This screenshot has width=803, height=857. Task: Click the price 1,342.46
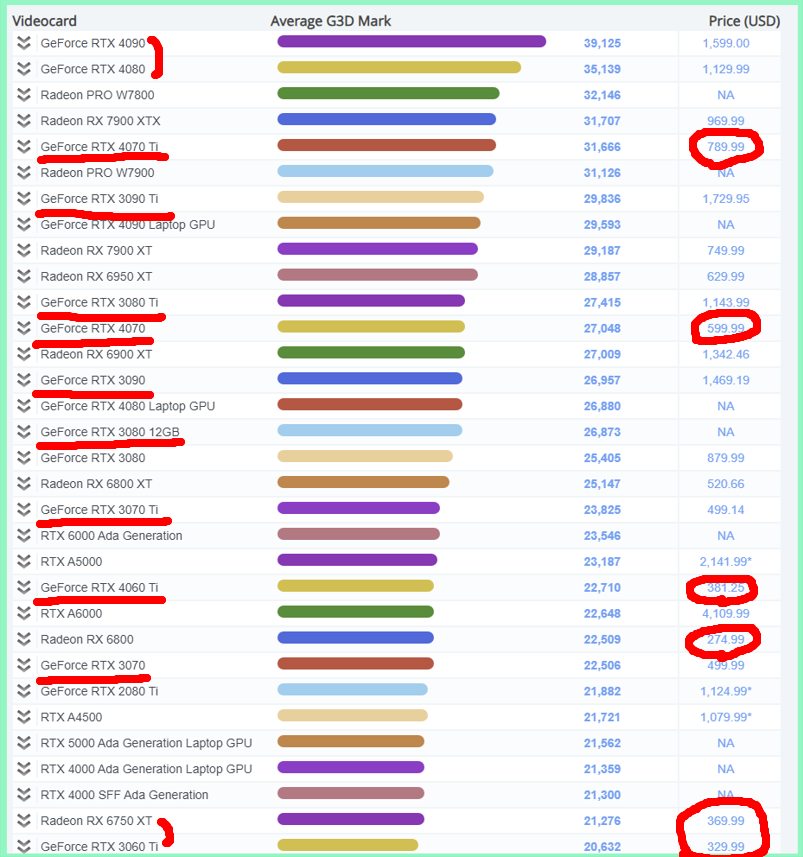(x=726, y=354)
